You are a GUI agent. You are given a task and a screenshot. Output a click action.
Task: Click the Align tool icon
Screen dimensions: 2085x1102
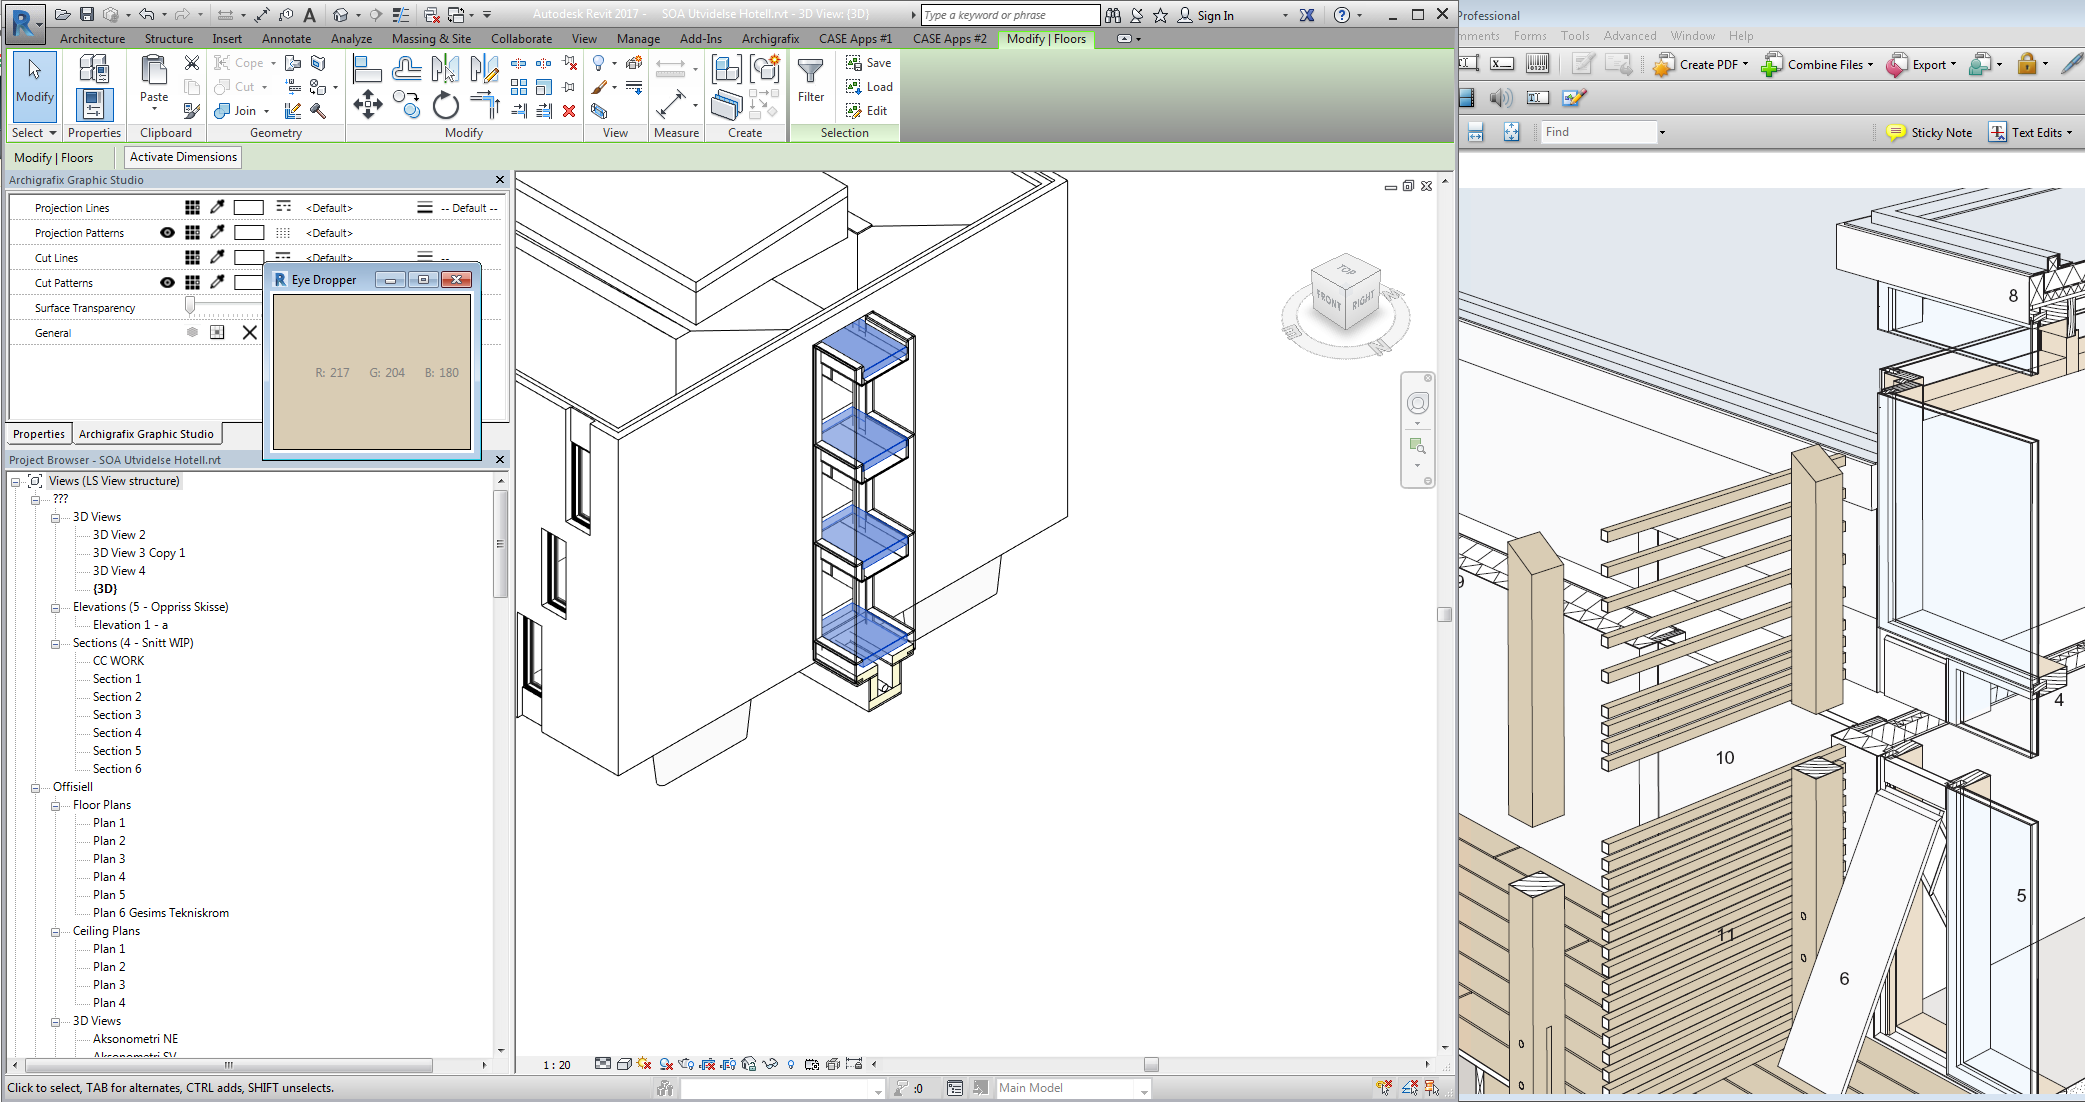click(x=367, y=68)
